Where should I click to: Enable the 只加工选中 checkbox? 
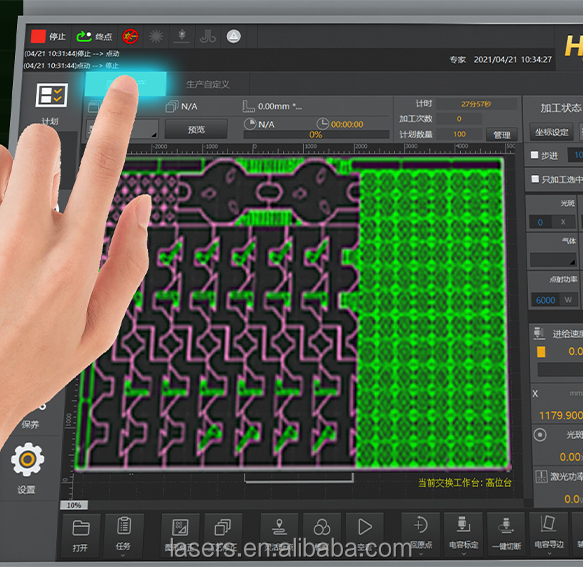pos(535,179)
